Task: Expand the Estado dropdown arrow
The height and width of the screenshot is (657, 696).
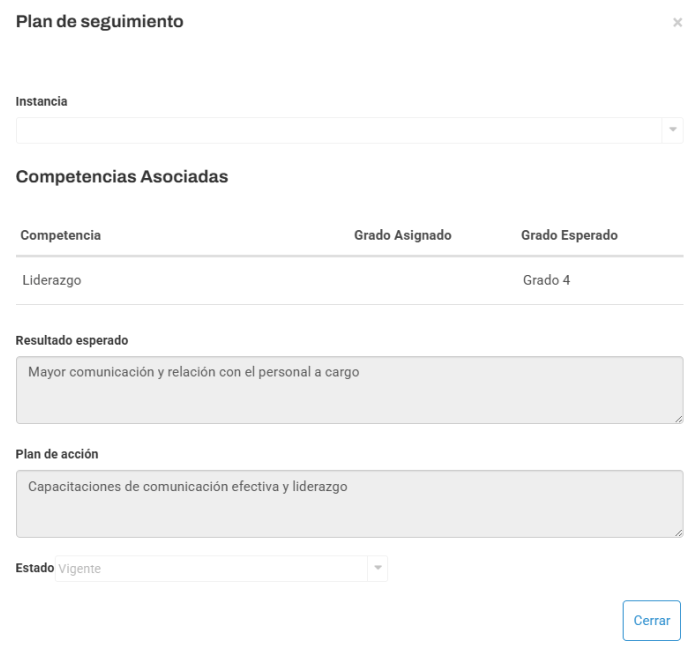Action: (x=378, y=568)
